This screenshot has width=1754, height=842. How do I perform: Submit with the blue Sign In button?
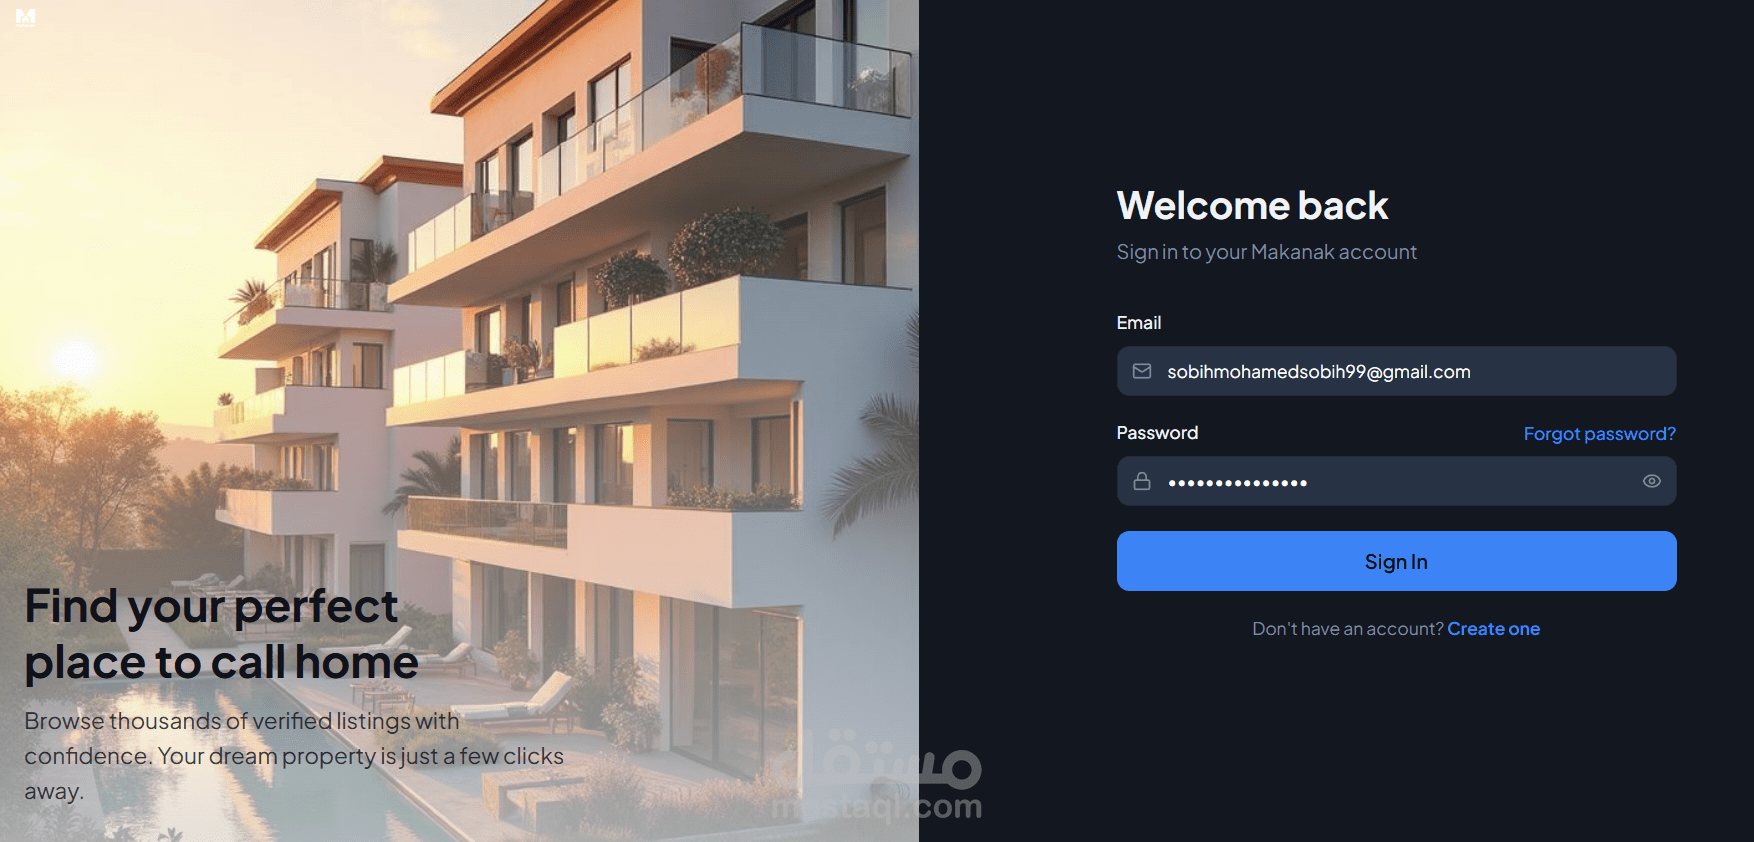(1396, 561)
